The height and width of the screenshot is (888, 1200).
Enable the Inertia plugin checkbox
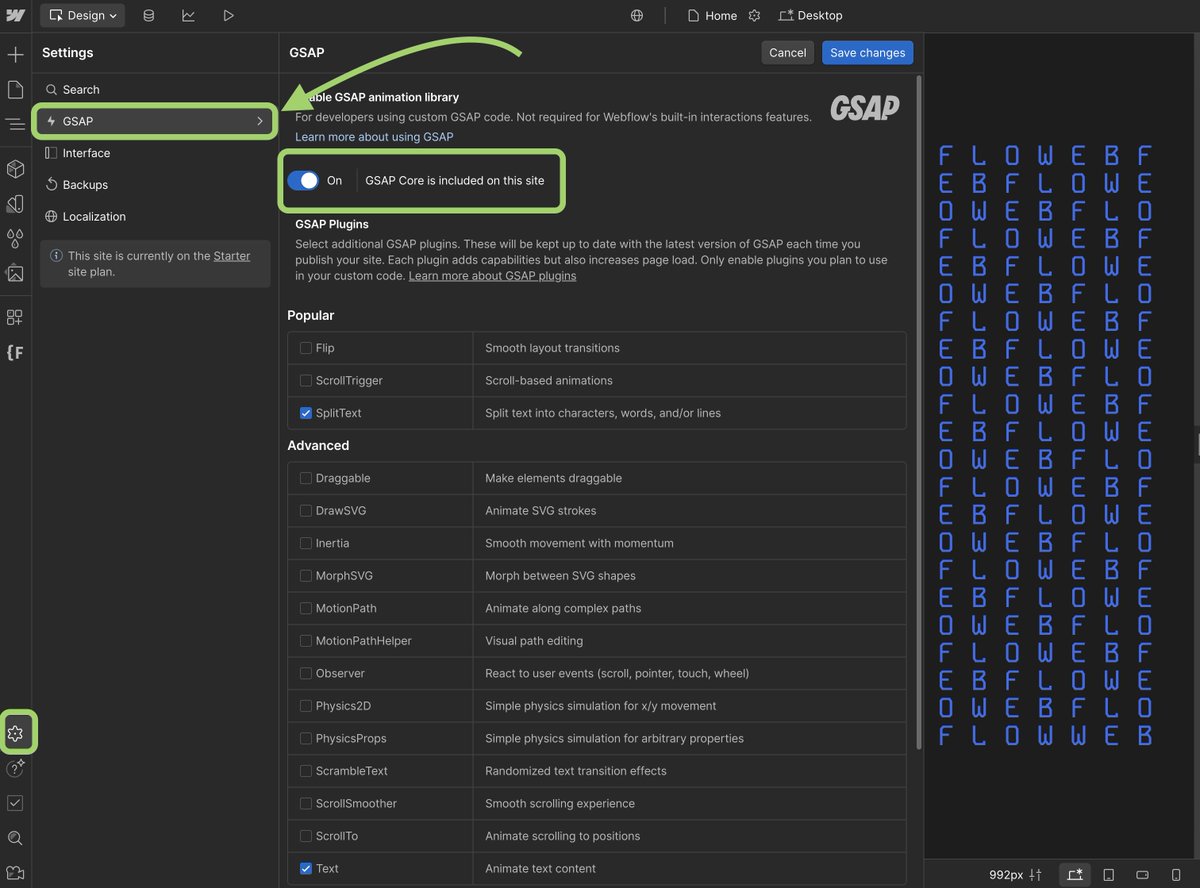point(306,543)
